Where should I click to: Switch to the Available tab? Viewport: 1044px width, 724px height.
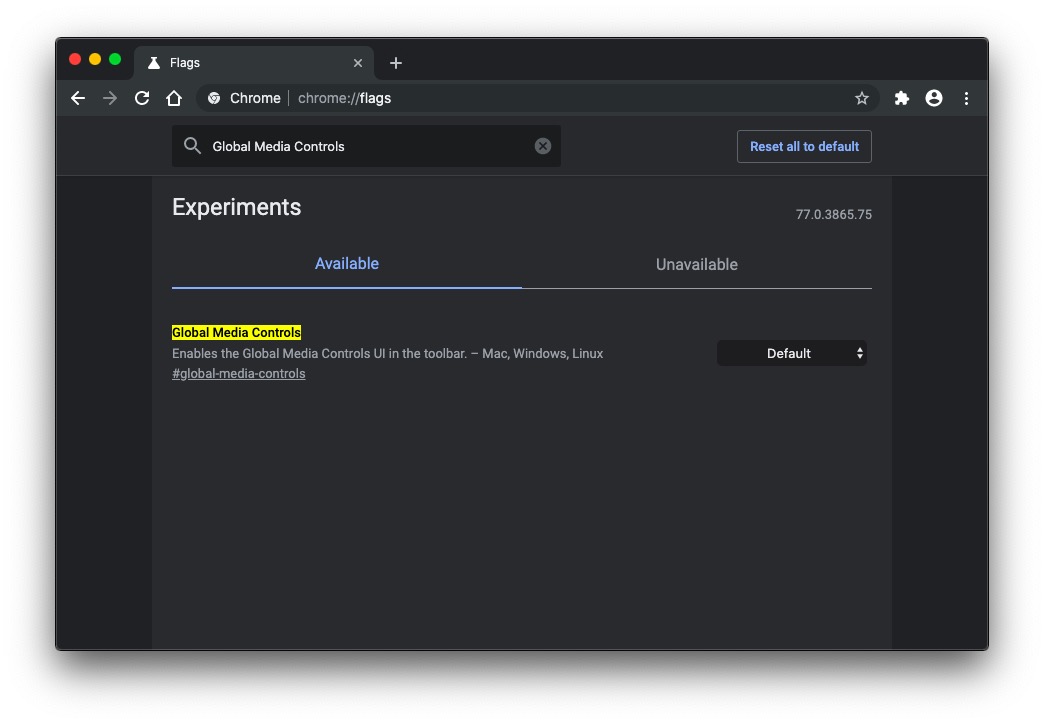coord(346,264)
